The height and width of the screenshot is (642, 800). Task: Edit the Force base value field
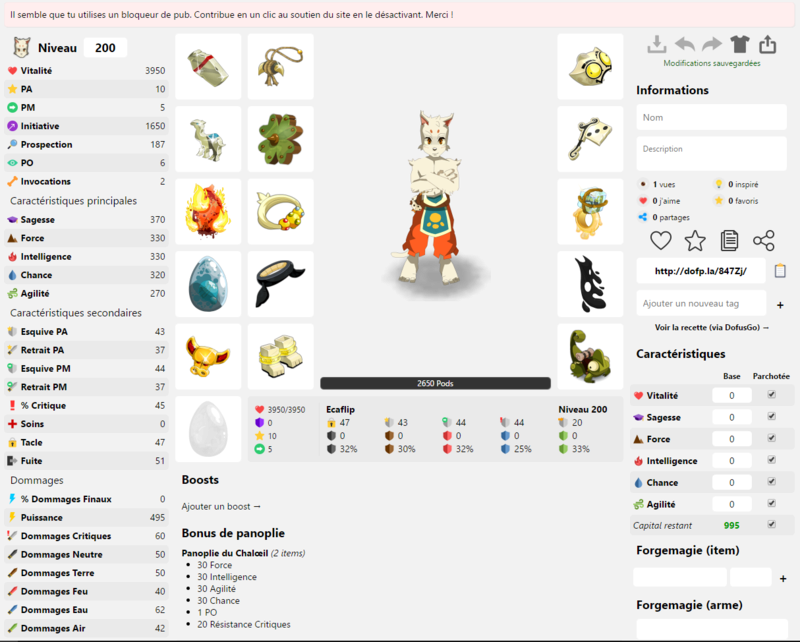tap(732, 439)
